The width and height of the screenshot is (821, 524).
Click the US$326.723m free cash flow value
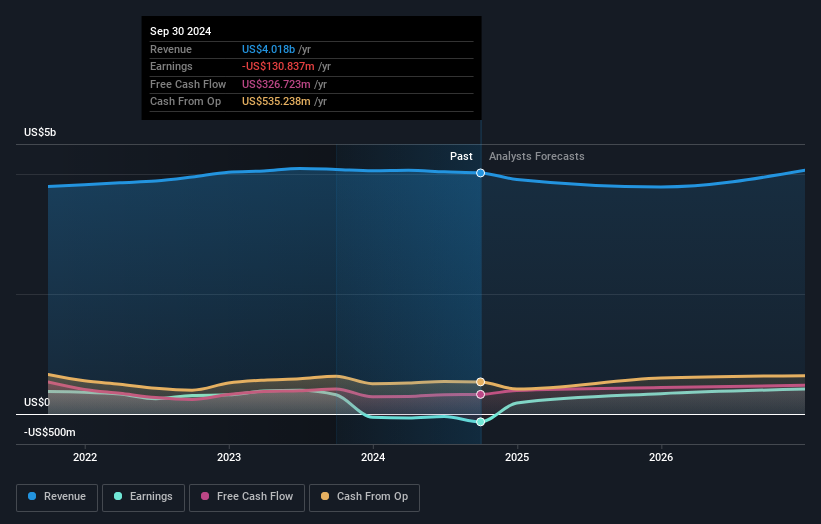(276, 84)
